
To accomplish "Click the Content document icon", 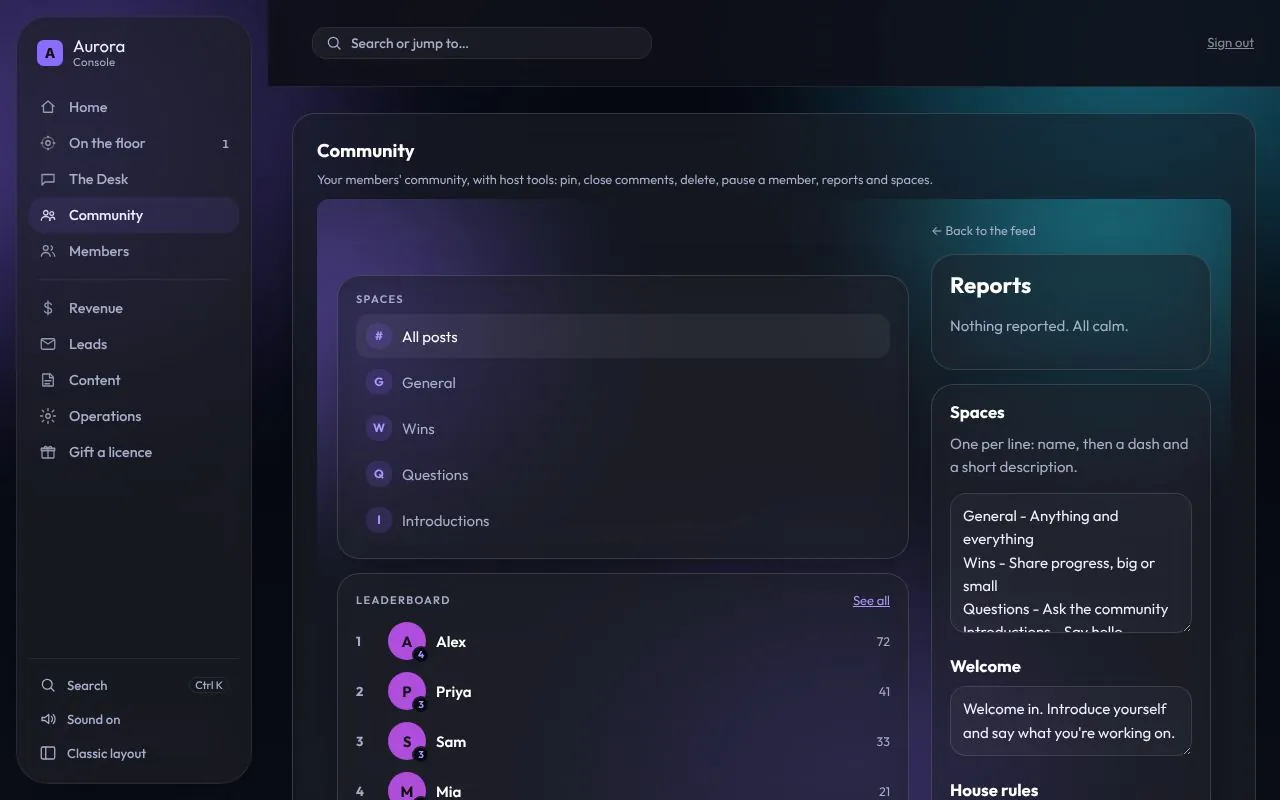I will click(x=48, y=380).
